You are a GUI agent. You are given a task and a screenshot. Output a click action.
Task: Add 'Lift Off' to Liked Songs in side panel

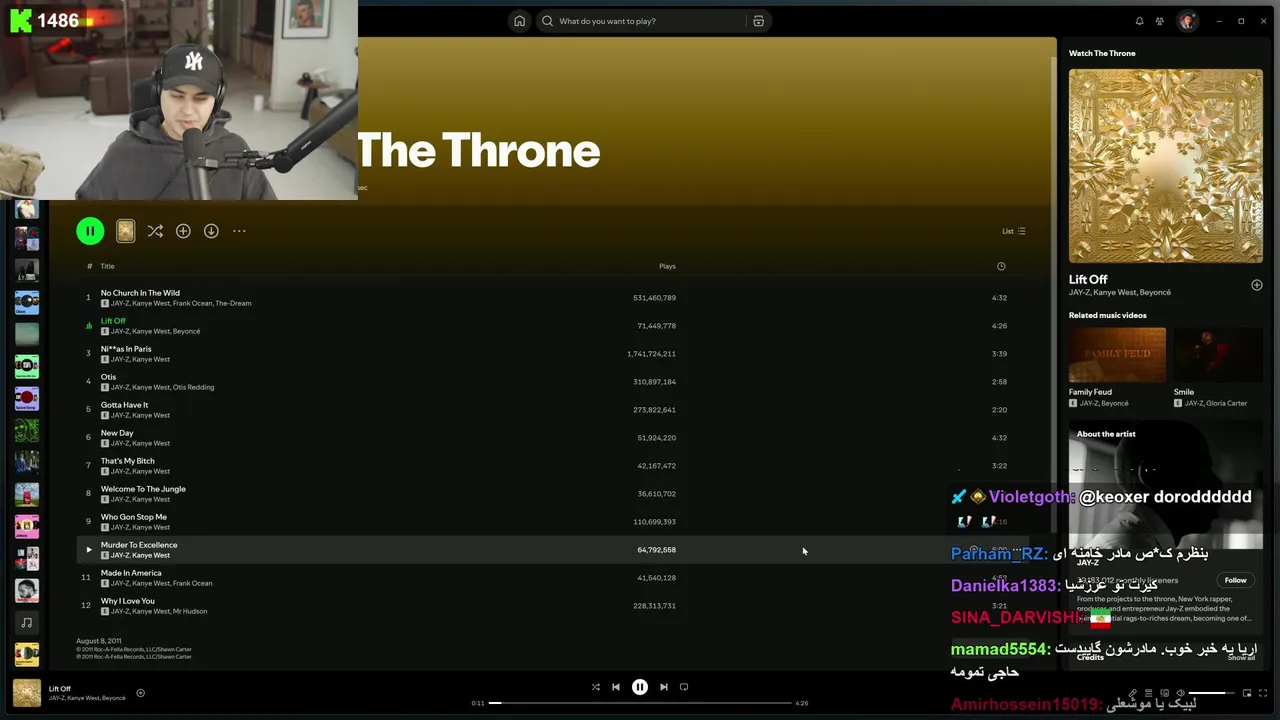(x=1257, y=285)
